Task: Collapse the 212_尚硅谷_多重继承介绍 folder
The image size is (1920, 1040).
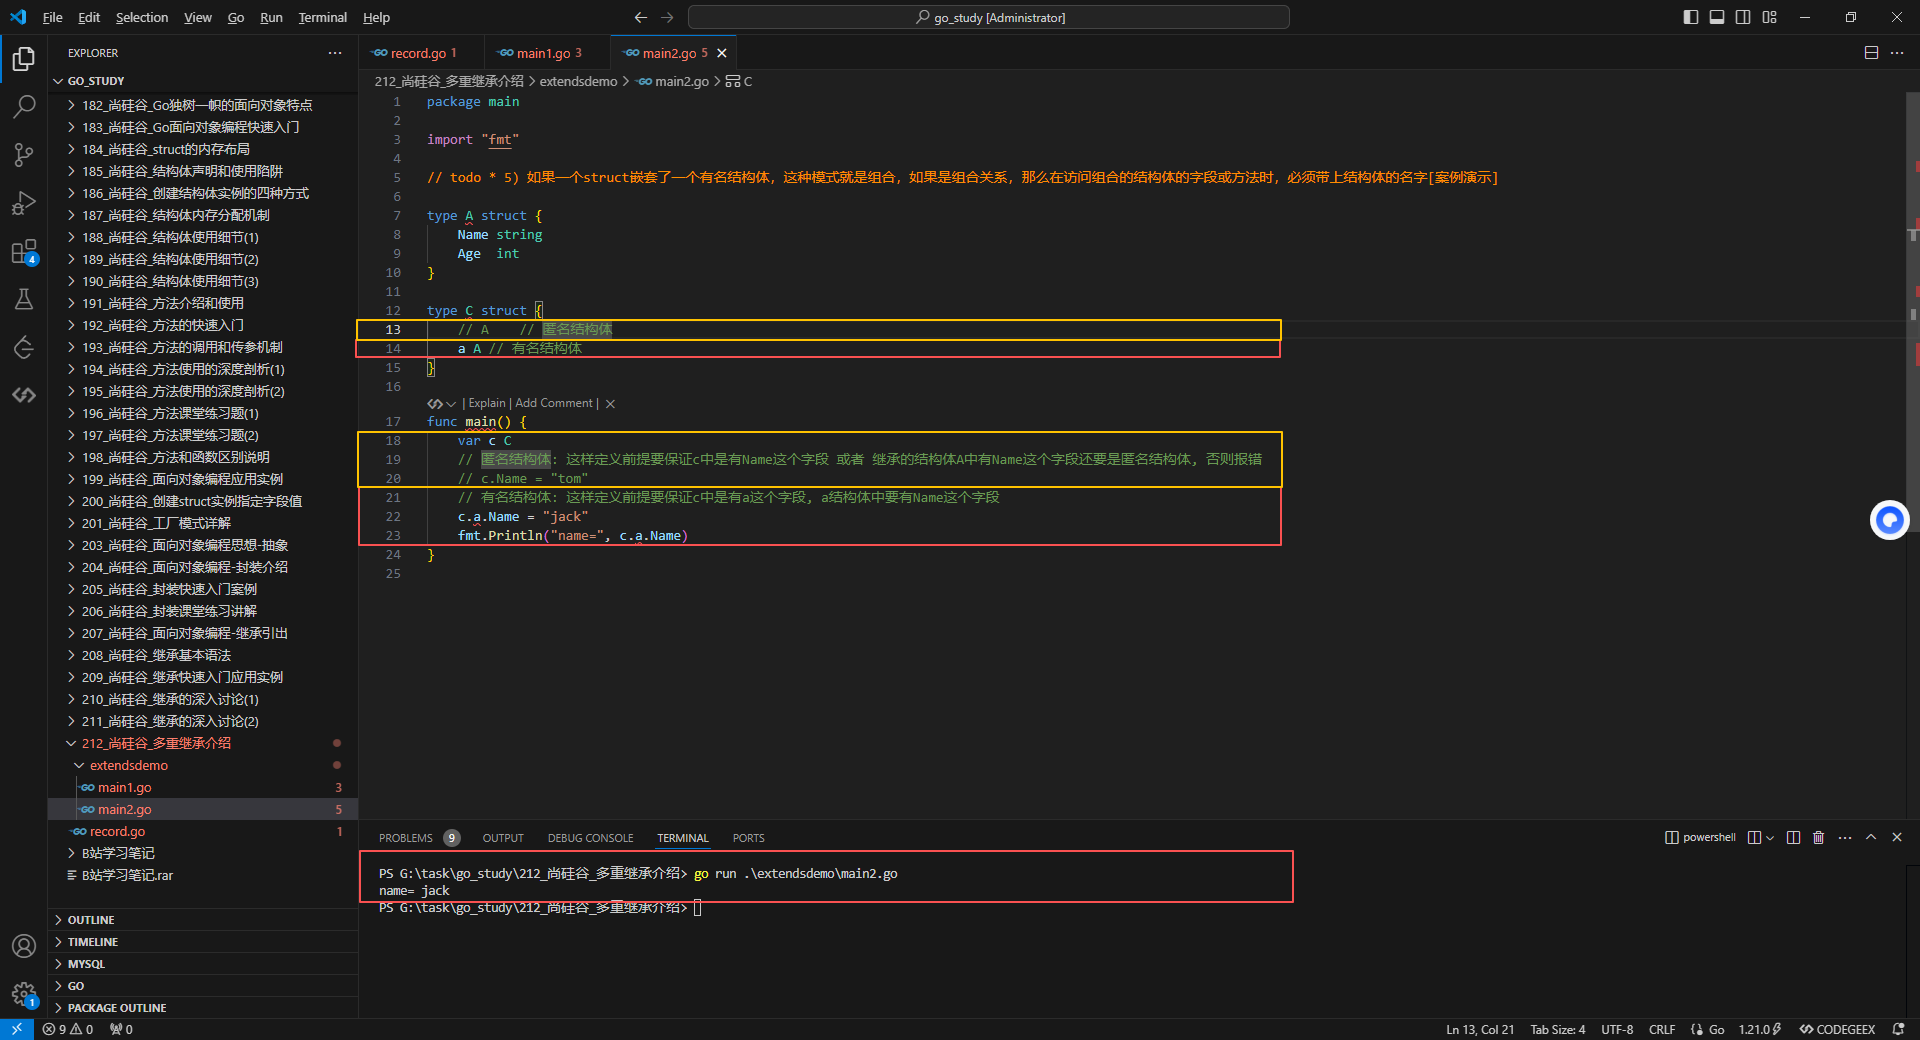Action: click(x=203, y=743)
